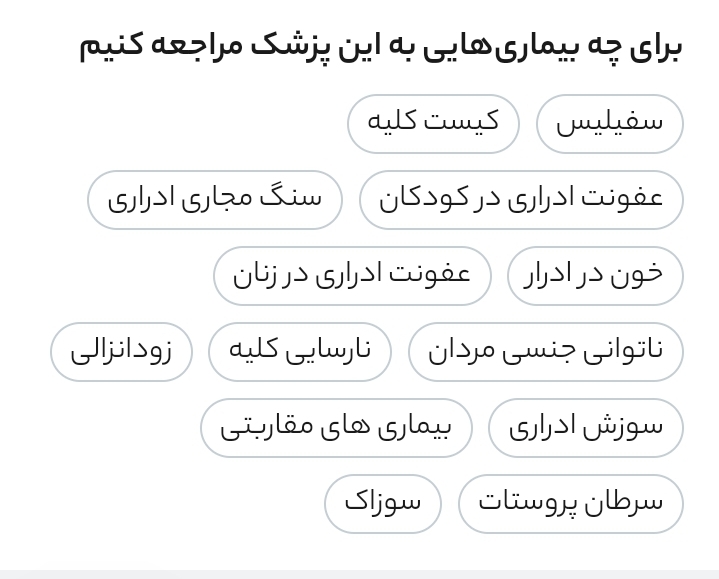Select the کیست کلیه chip
The image size is (719, 579).
point(433,124)
